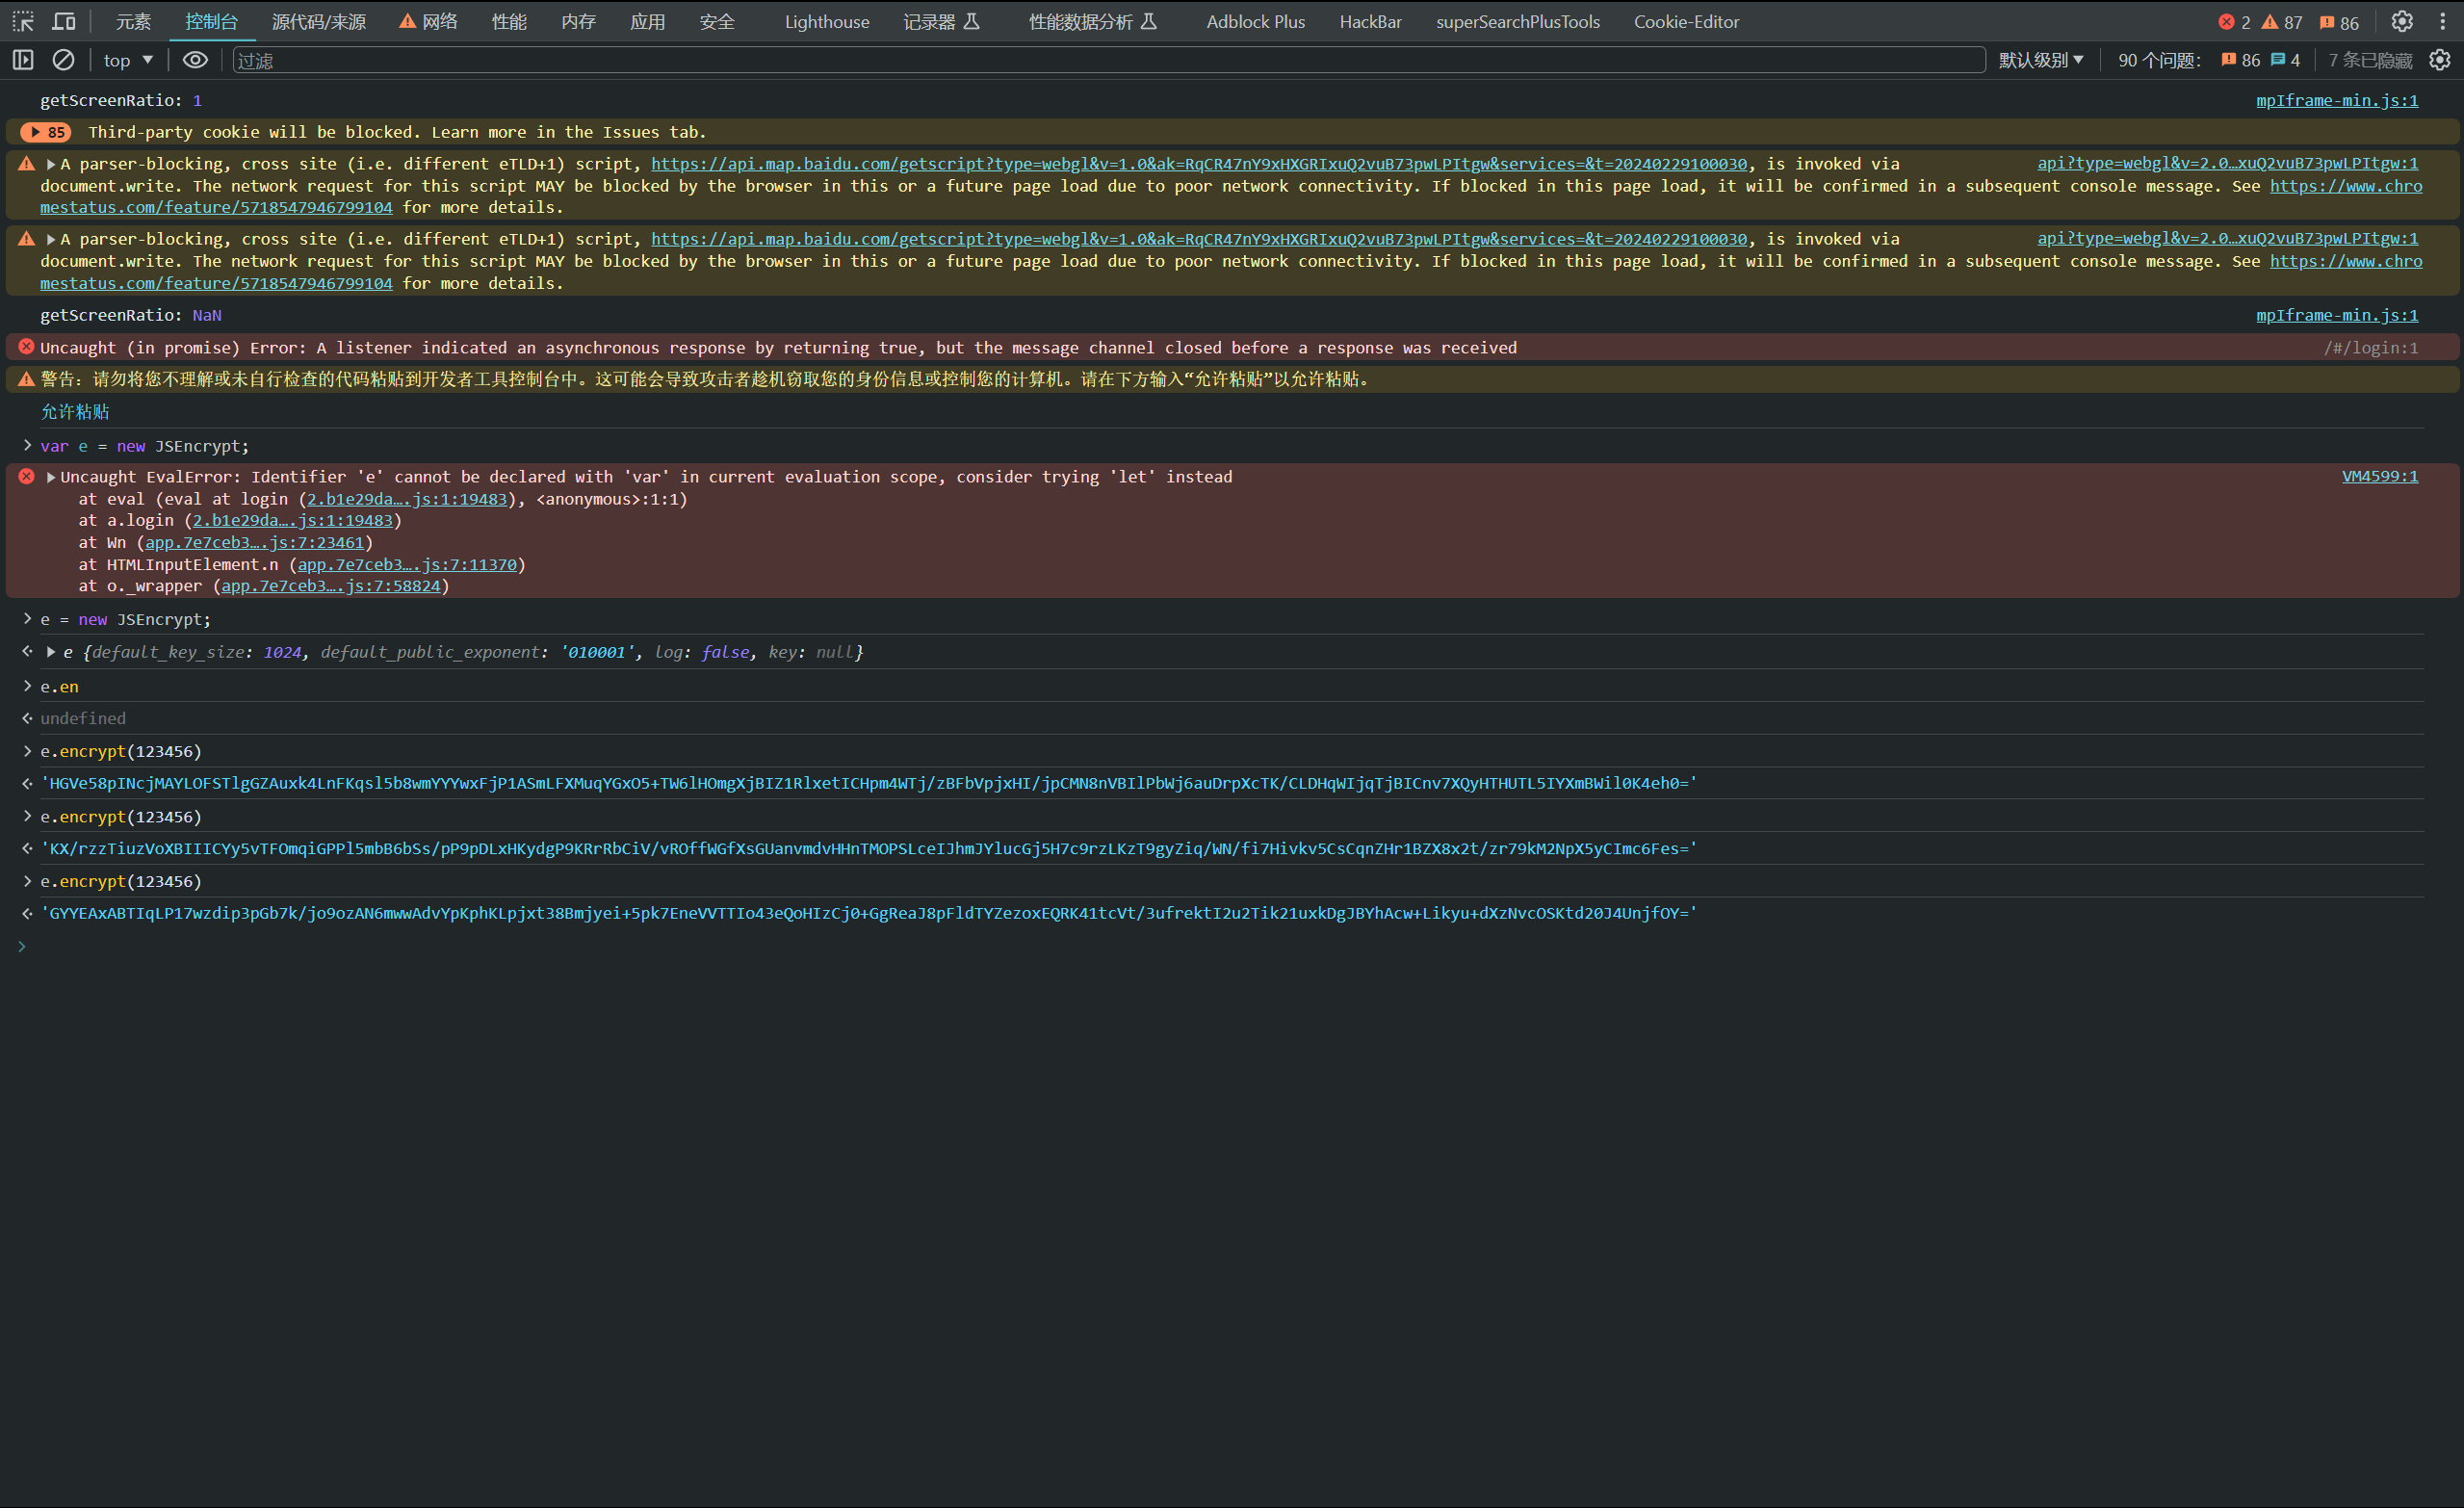
Task: Open second warning's api?type=webgl source link
Action: point(2227,238)
